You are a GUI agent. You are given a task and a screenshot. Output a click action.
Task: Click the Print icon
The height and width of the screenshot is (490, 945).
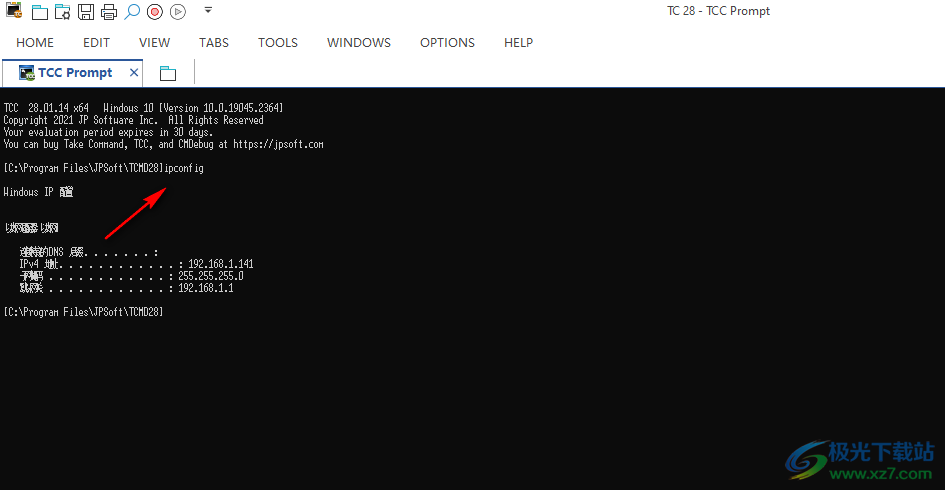click(109, 11)
